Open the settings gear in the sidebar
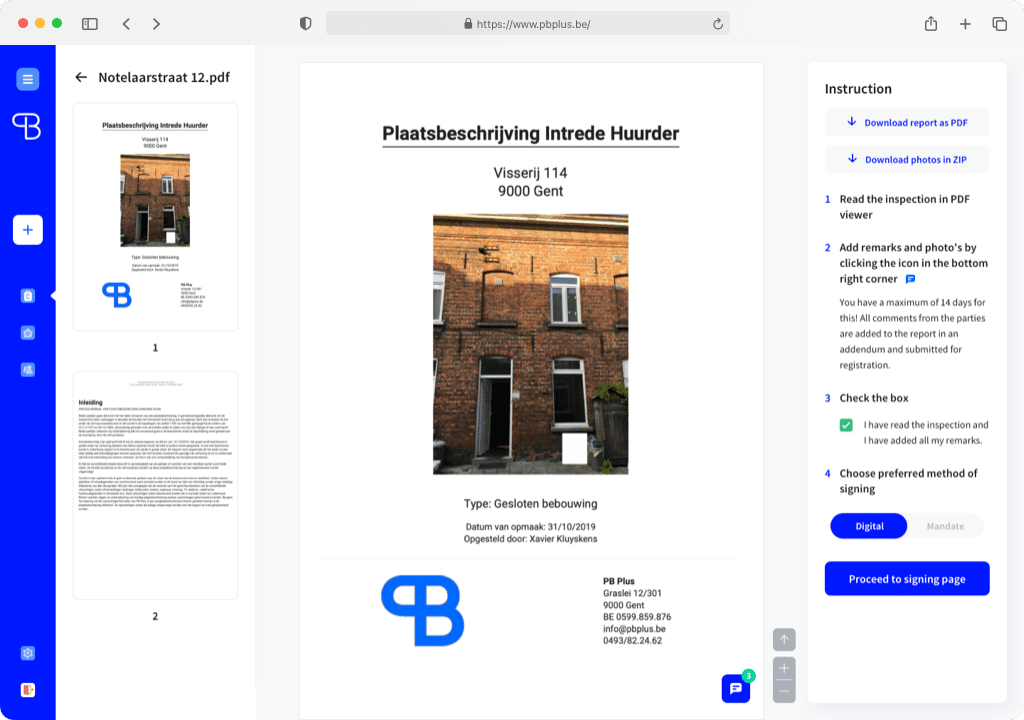Screen dimensions: 1024x720 [27, 653]
